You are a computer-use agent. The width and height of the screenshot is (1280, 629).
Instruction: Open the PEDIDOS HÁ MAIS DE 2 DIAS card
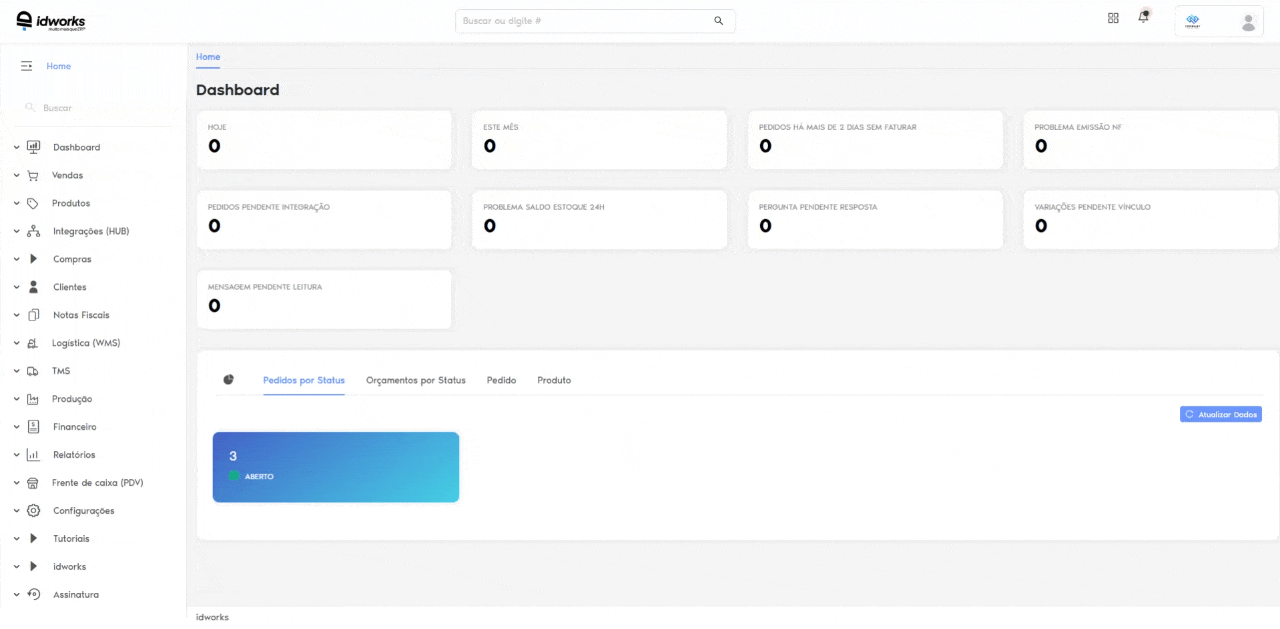875,140
